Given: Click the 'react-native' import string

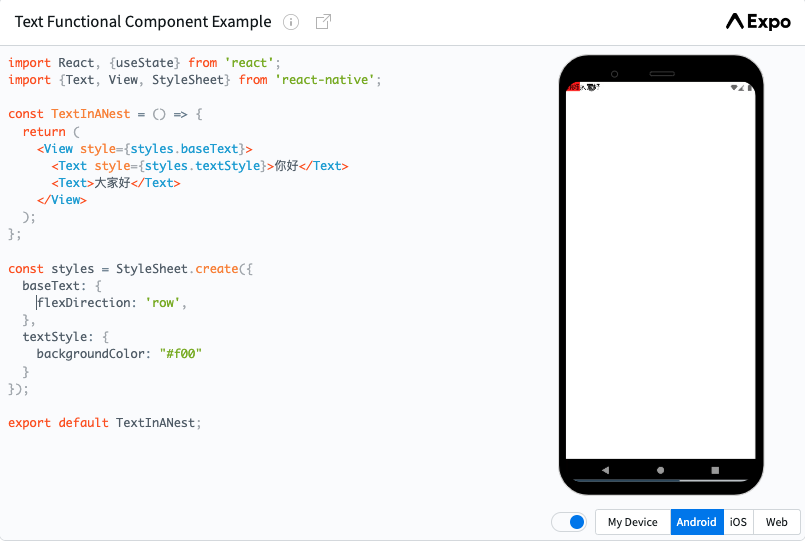Looking at the screenshot, I should coord(325,80).
